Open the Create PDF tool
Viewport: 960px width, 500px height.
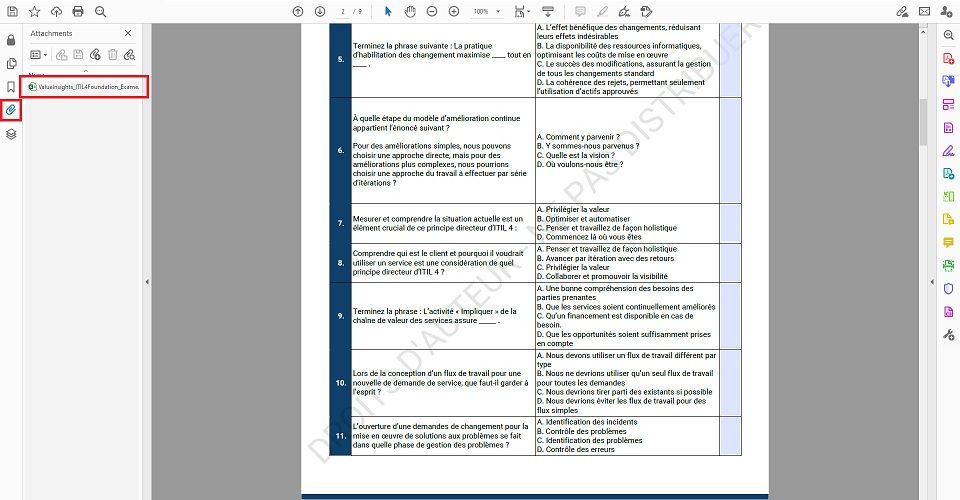[948, 58]
